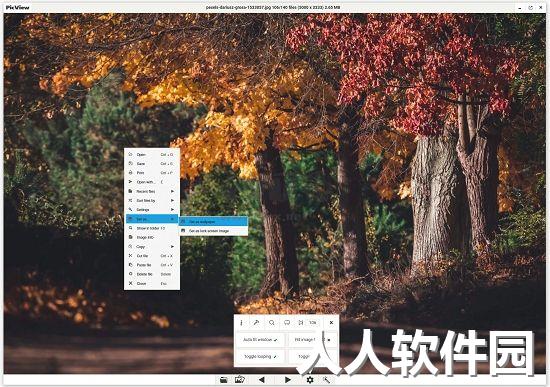This screenshot has height=387, width=550.
Task: Click the trash icon beside Delete file
Action: pyautogui.click(x=130, y=274)
